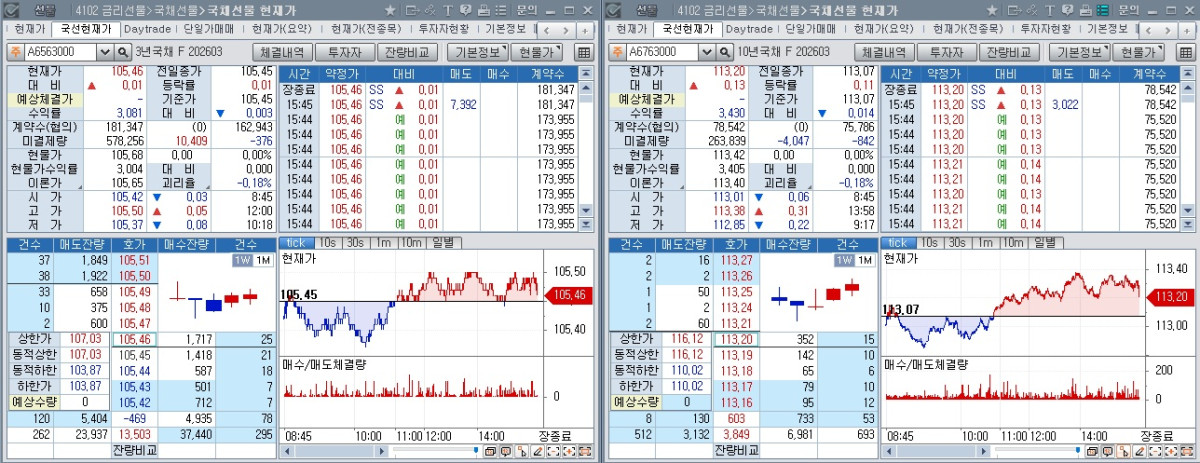Click tab scroll-left arrow in right window
Image resolution: width=1200 pixels, height=463 pixels.
[1148, 31]
